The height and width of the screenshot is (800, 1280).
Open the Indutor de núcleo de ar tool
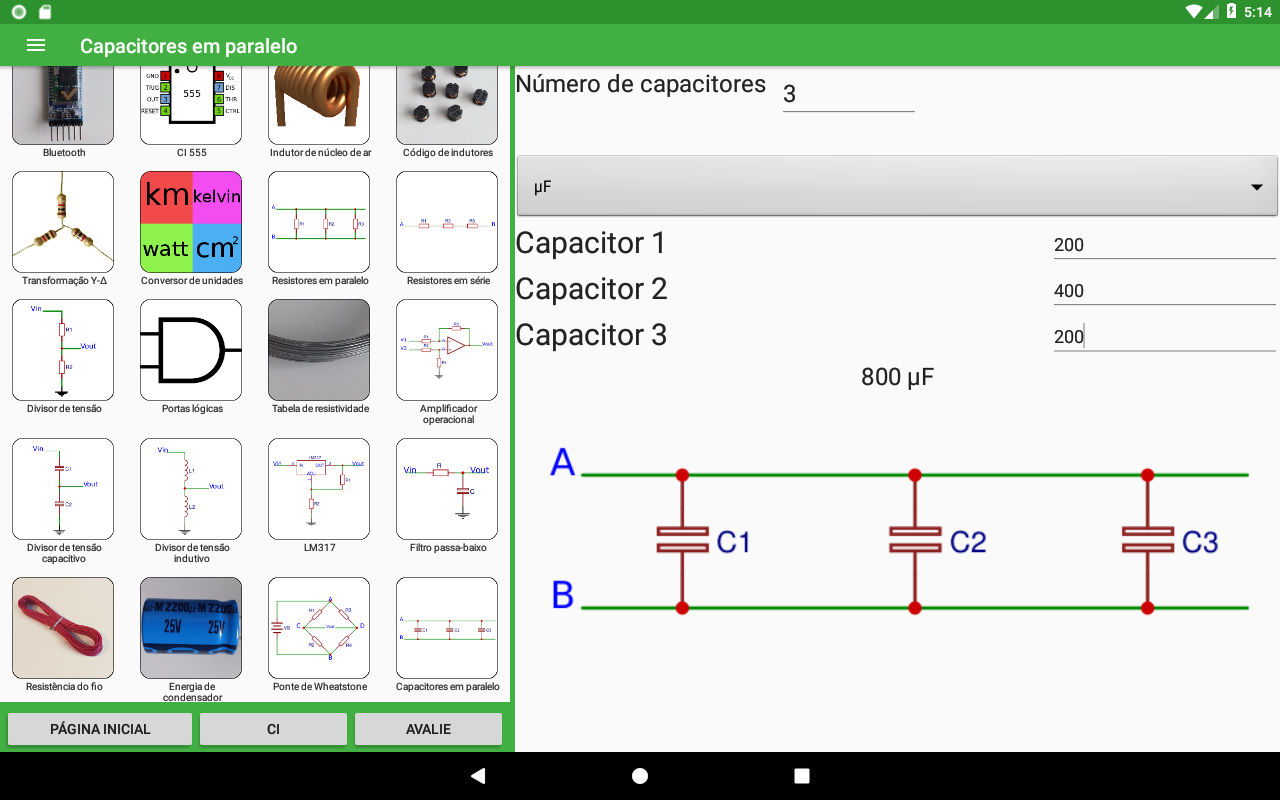[x=319, y=106]
